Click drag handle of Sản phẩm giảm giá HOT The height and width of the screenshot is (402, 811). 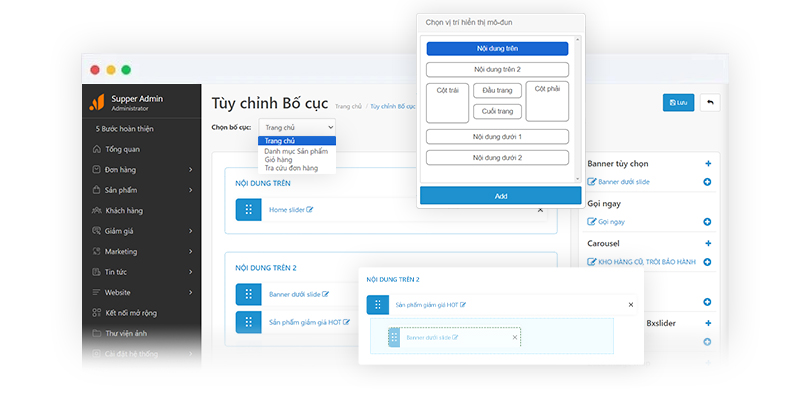pyautogui.click(x=248, y=322)
